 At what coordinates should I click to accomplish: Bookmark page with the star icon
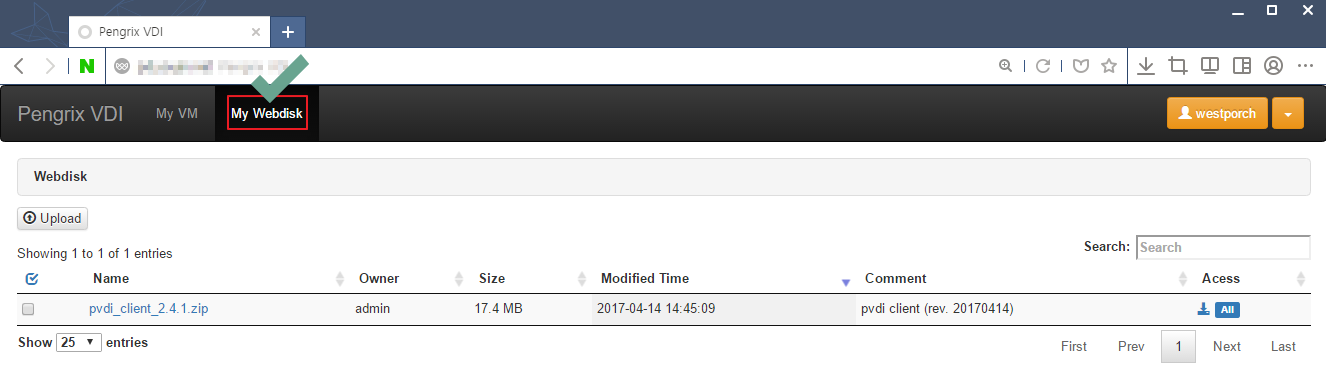pos(1109,66)
